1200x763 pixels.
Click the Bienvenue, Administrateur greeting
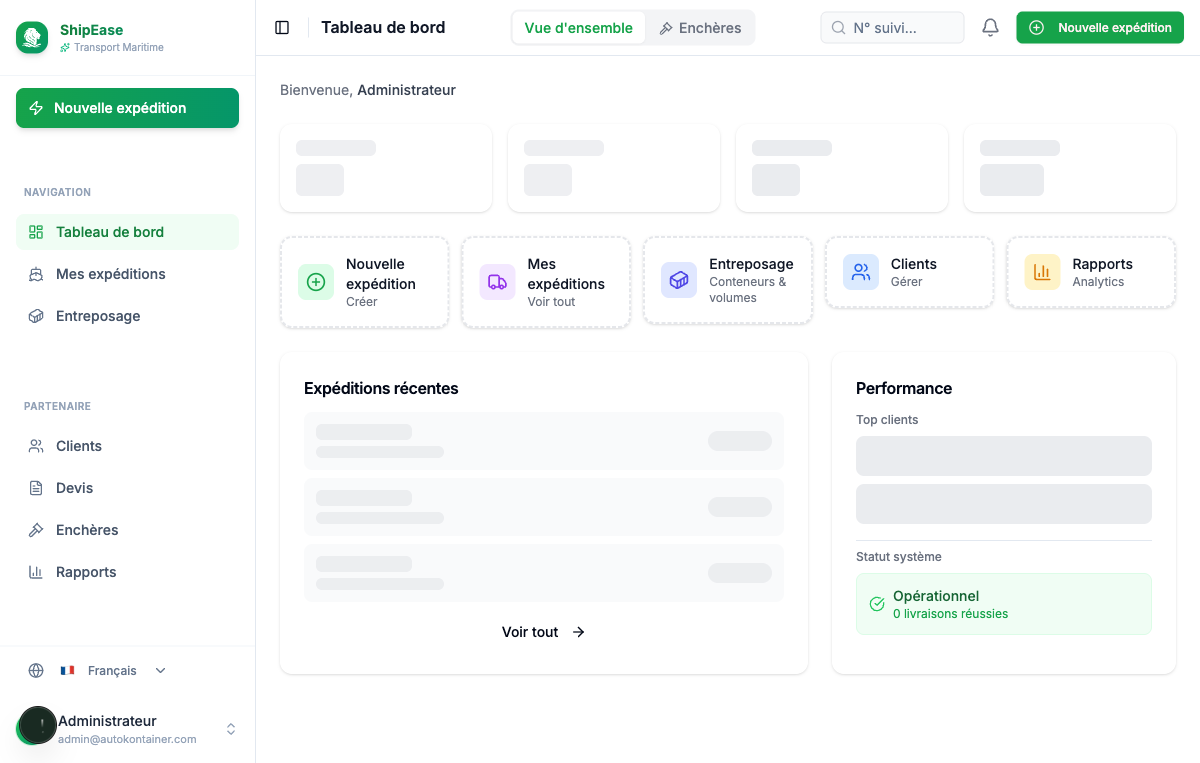pos(368,90)
